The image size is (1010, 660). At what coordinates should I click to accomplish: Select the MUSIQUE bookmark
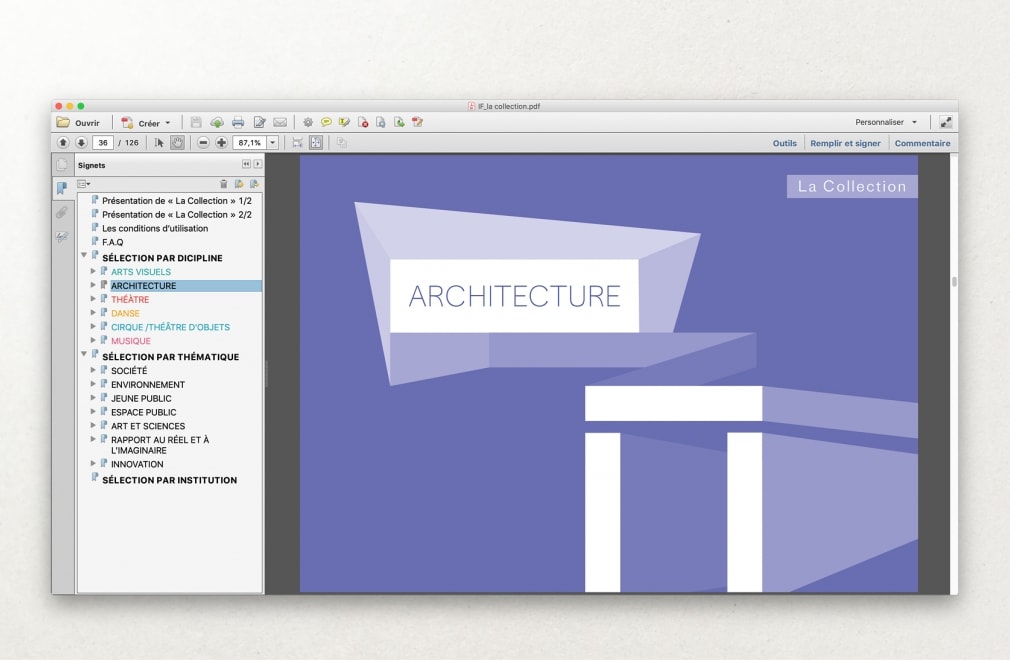(131, 341)
